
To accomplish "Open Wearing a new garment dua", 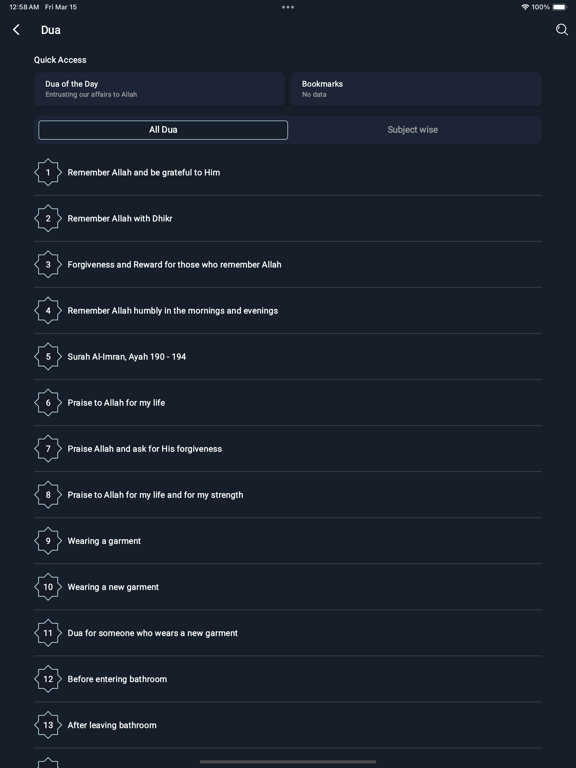I will pyautogui.click(x=288, y=587).
